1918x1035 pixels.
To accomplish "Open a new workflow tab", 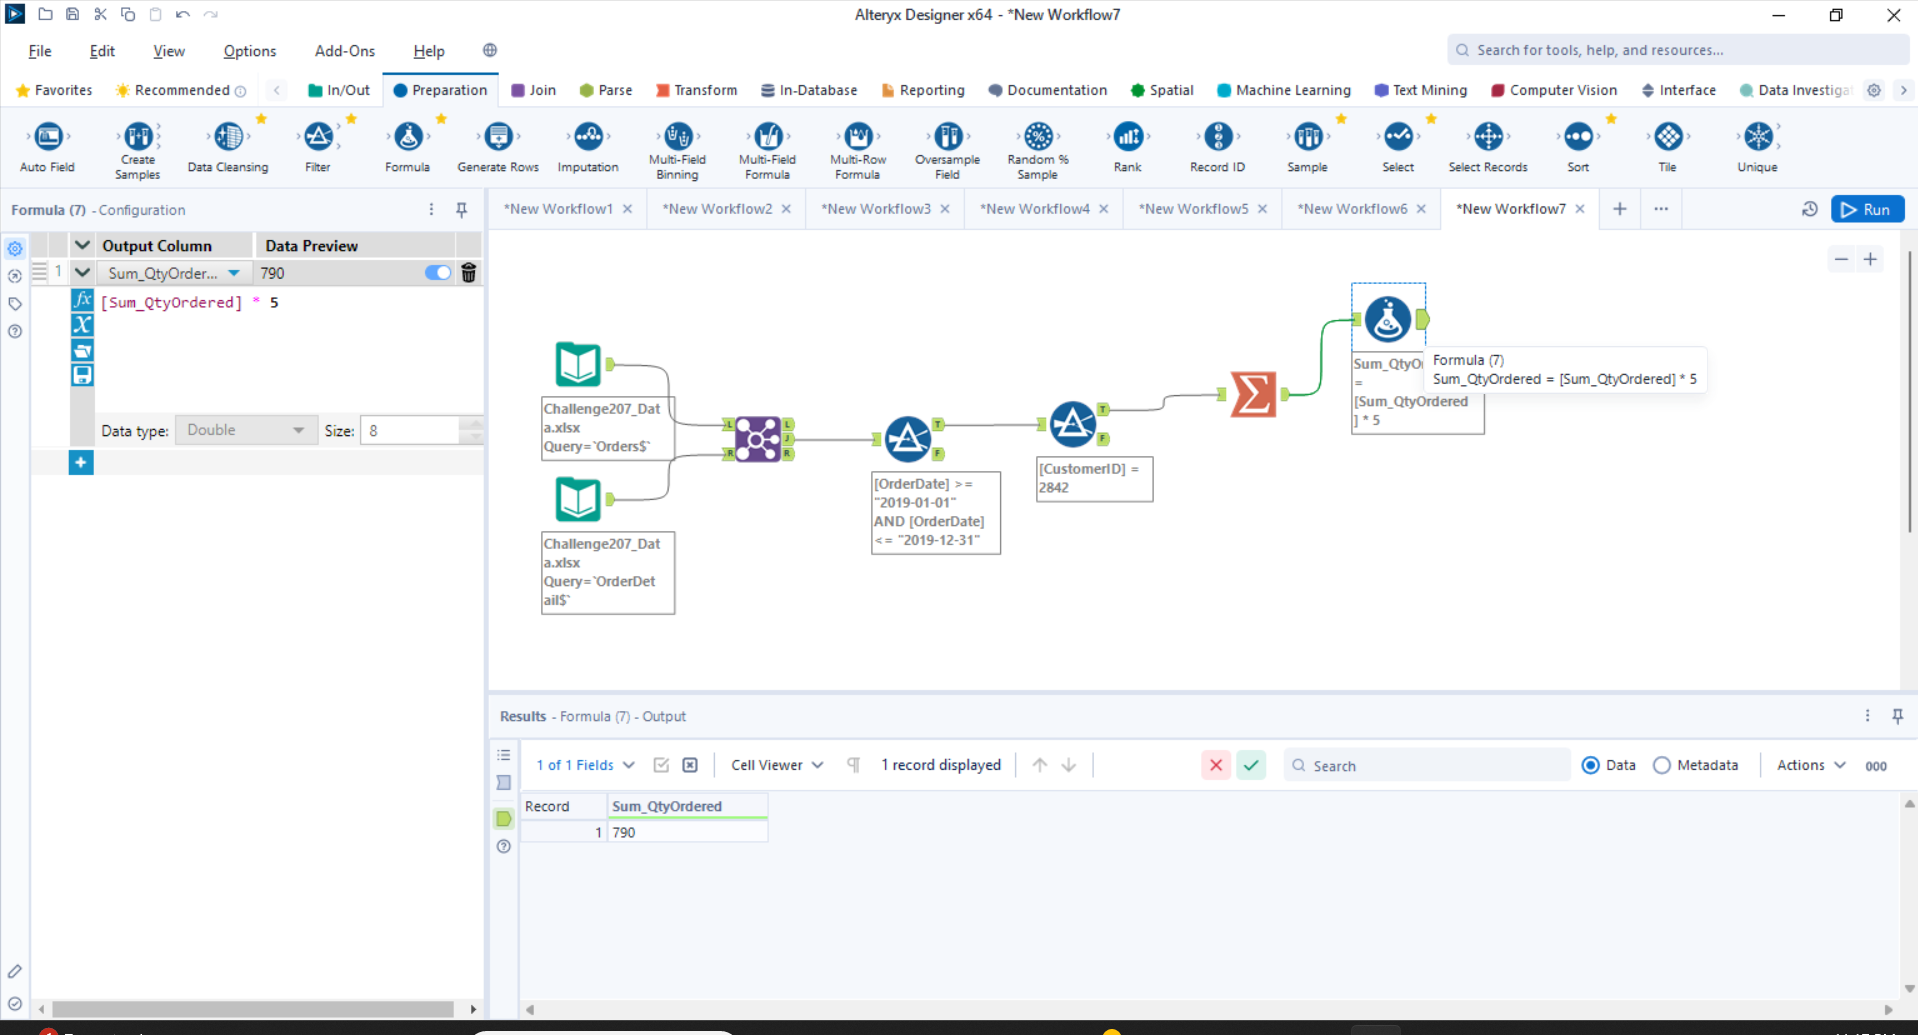I will 1620,209.
